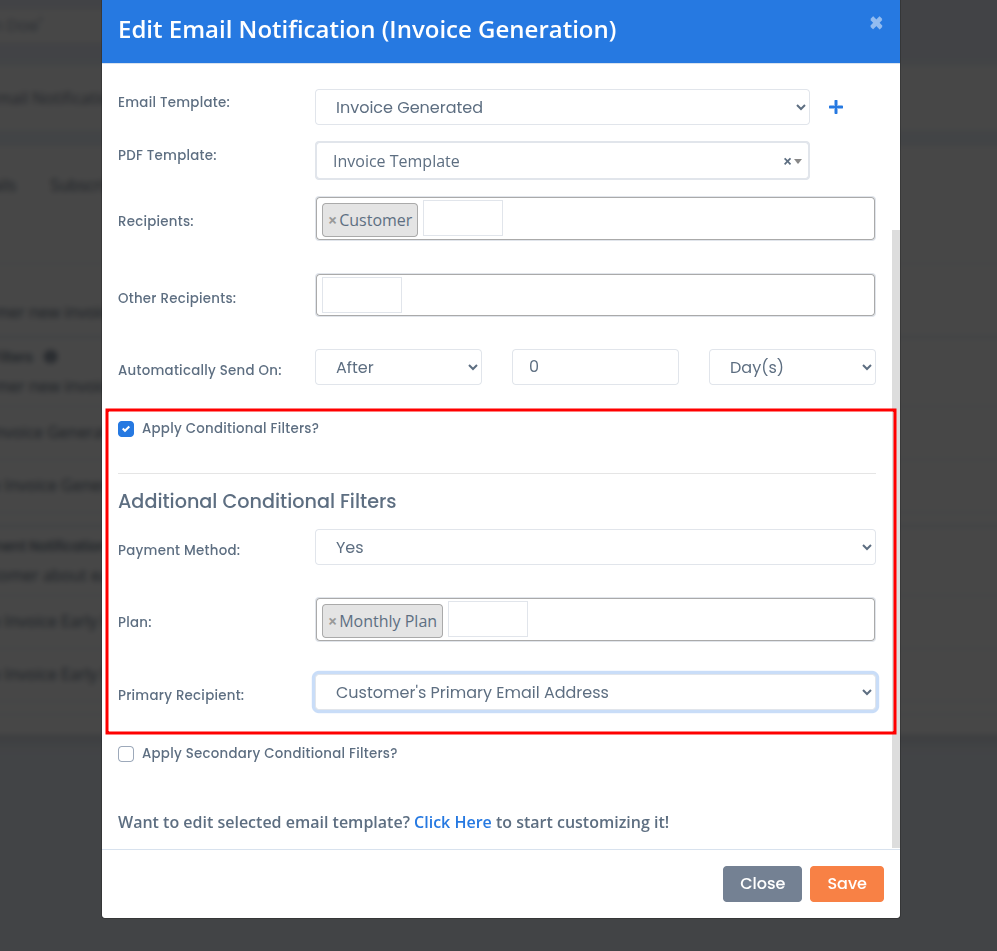
Task: Close dialog with the X icon
Action: tap(876, 23)
